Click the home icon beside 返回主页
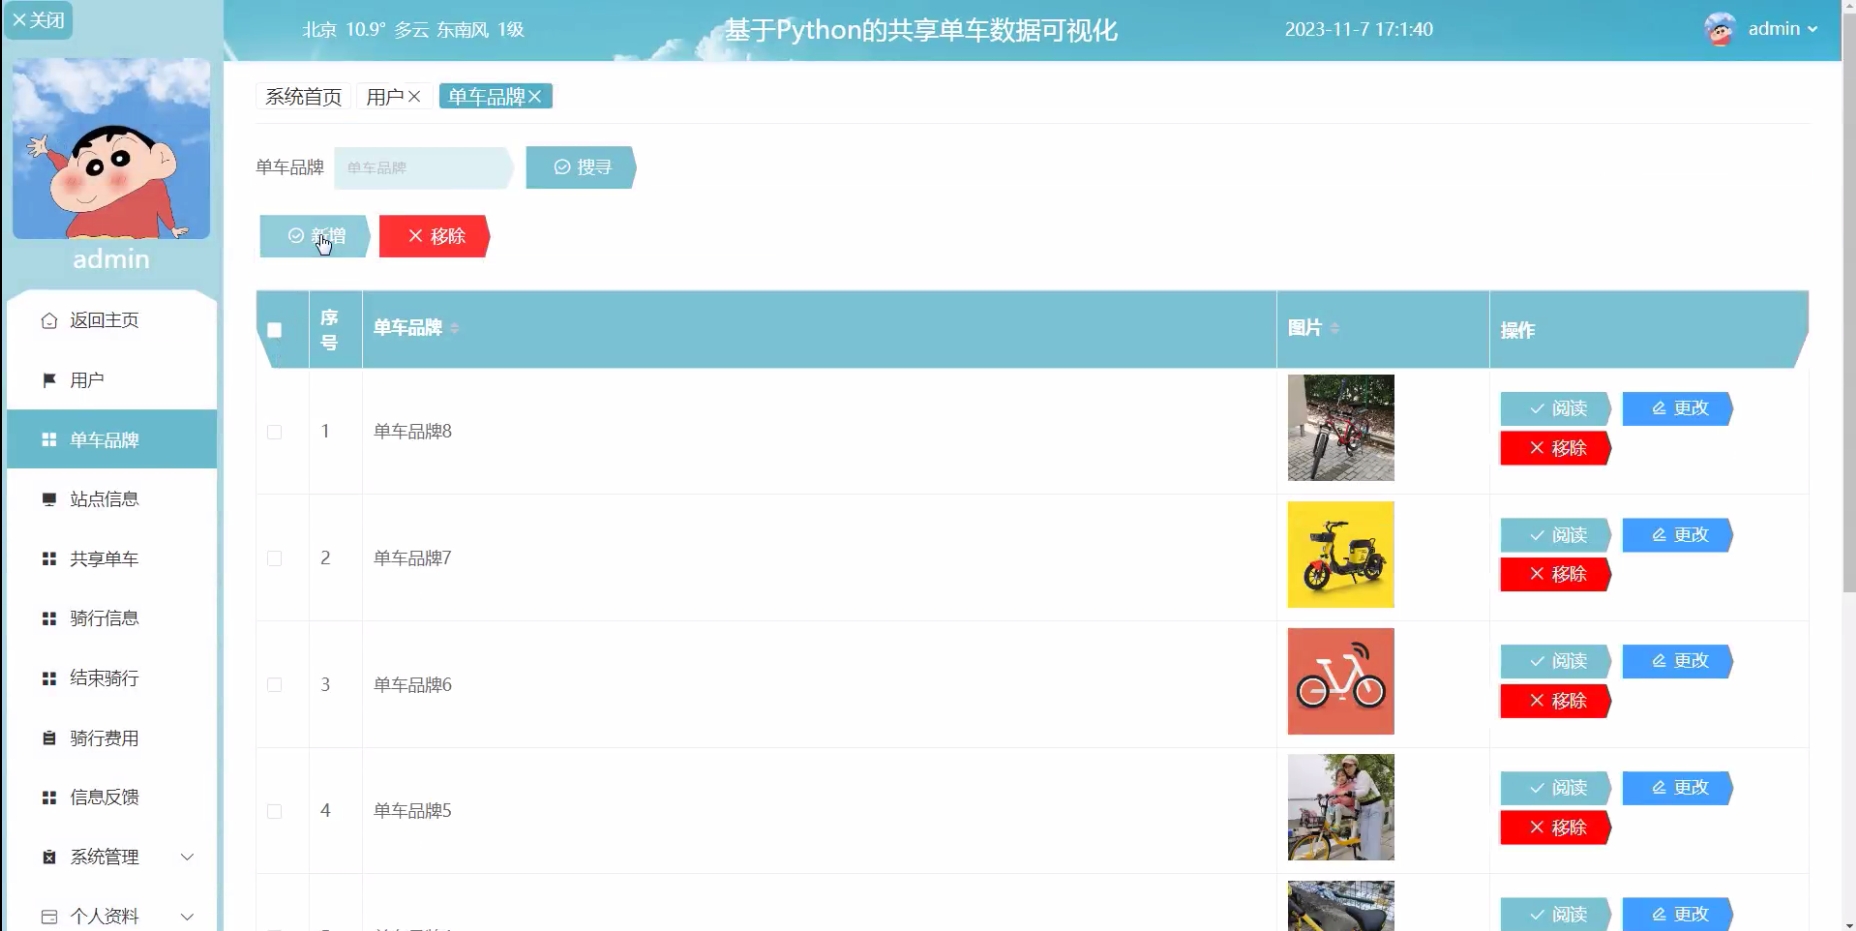 tap(49, 321)
